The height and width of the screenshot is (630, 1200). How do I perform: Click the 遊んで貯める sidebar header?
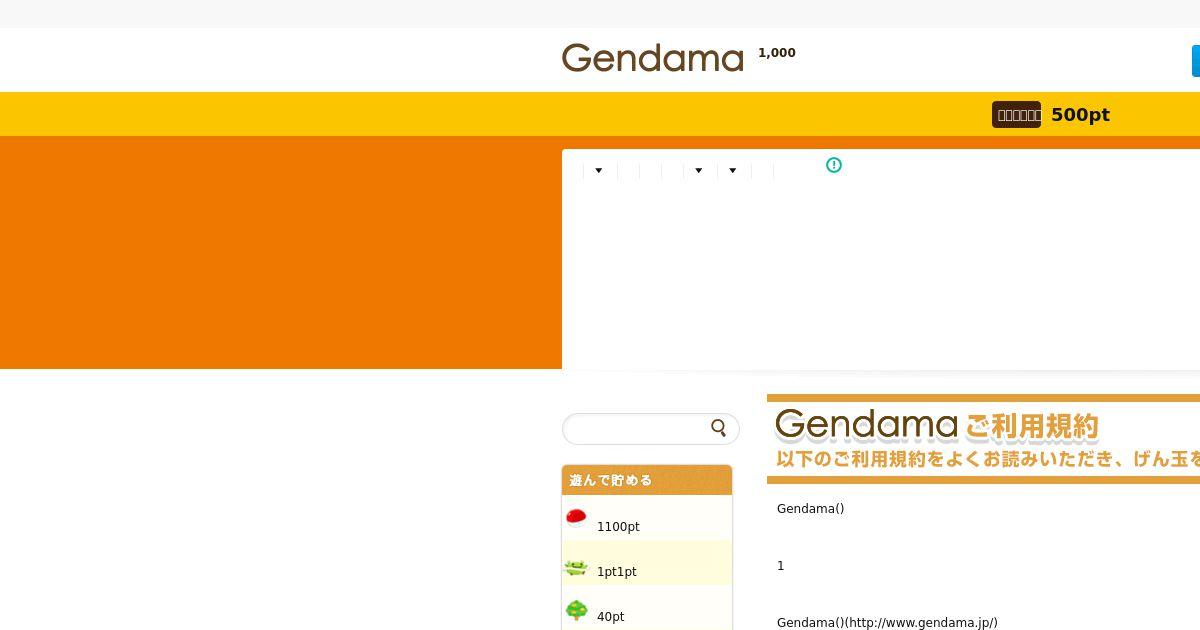point(647,480)
